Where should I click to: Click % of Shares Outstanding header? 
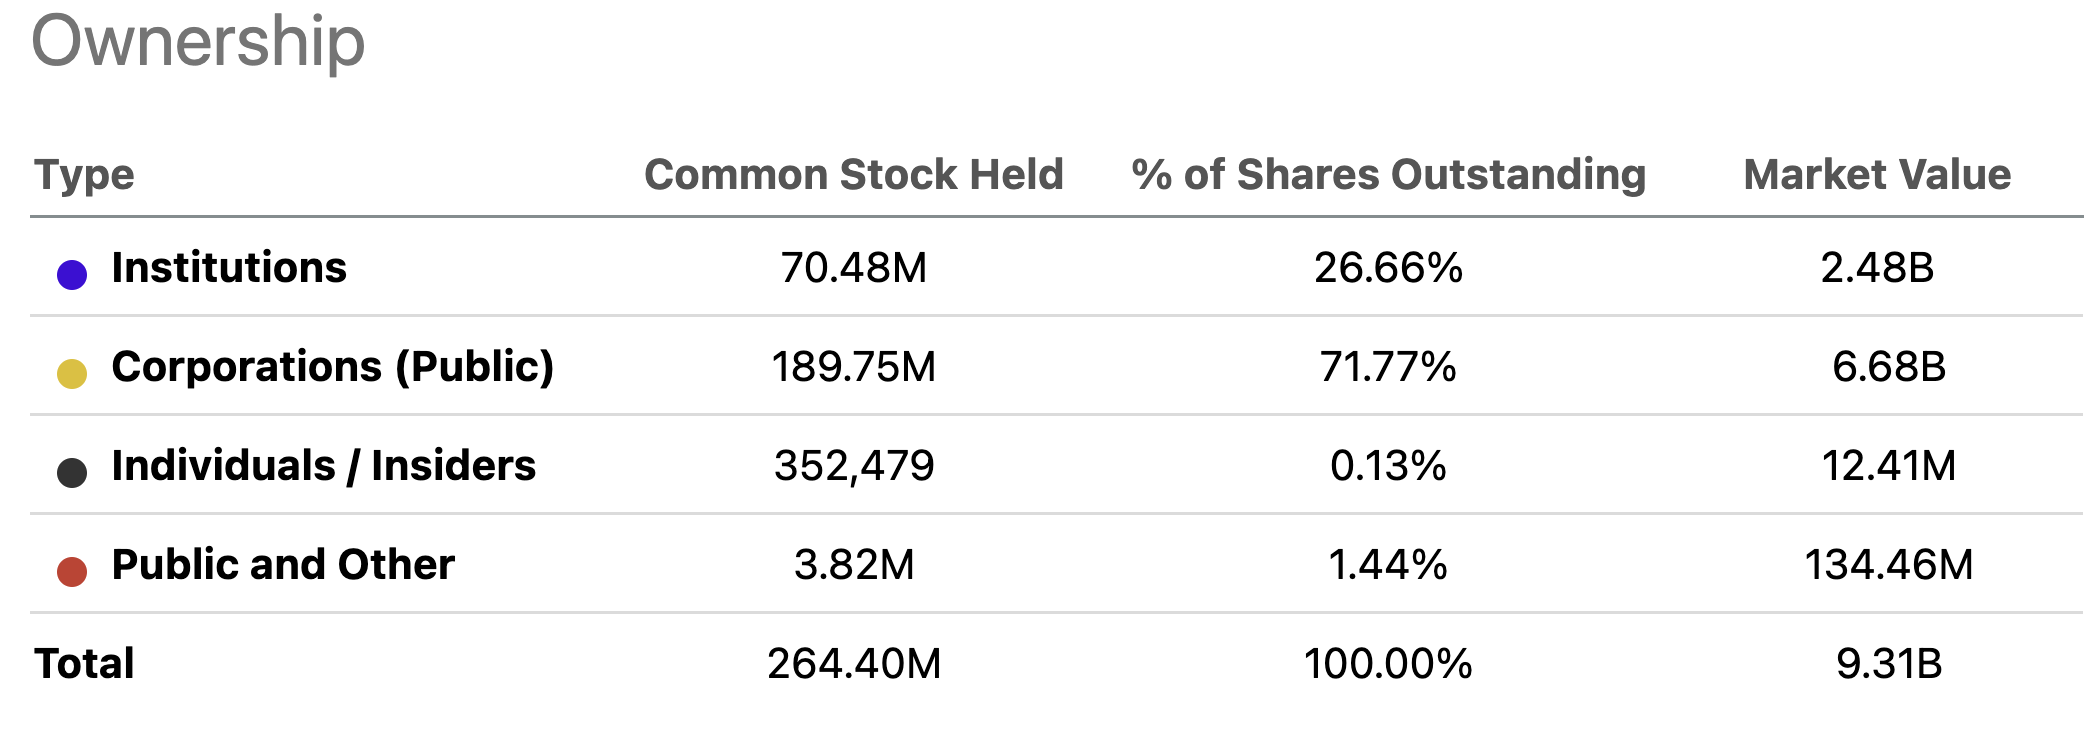pos(1388,175)
